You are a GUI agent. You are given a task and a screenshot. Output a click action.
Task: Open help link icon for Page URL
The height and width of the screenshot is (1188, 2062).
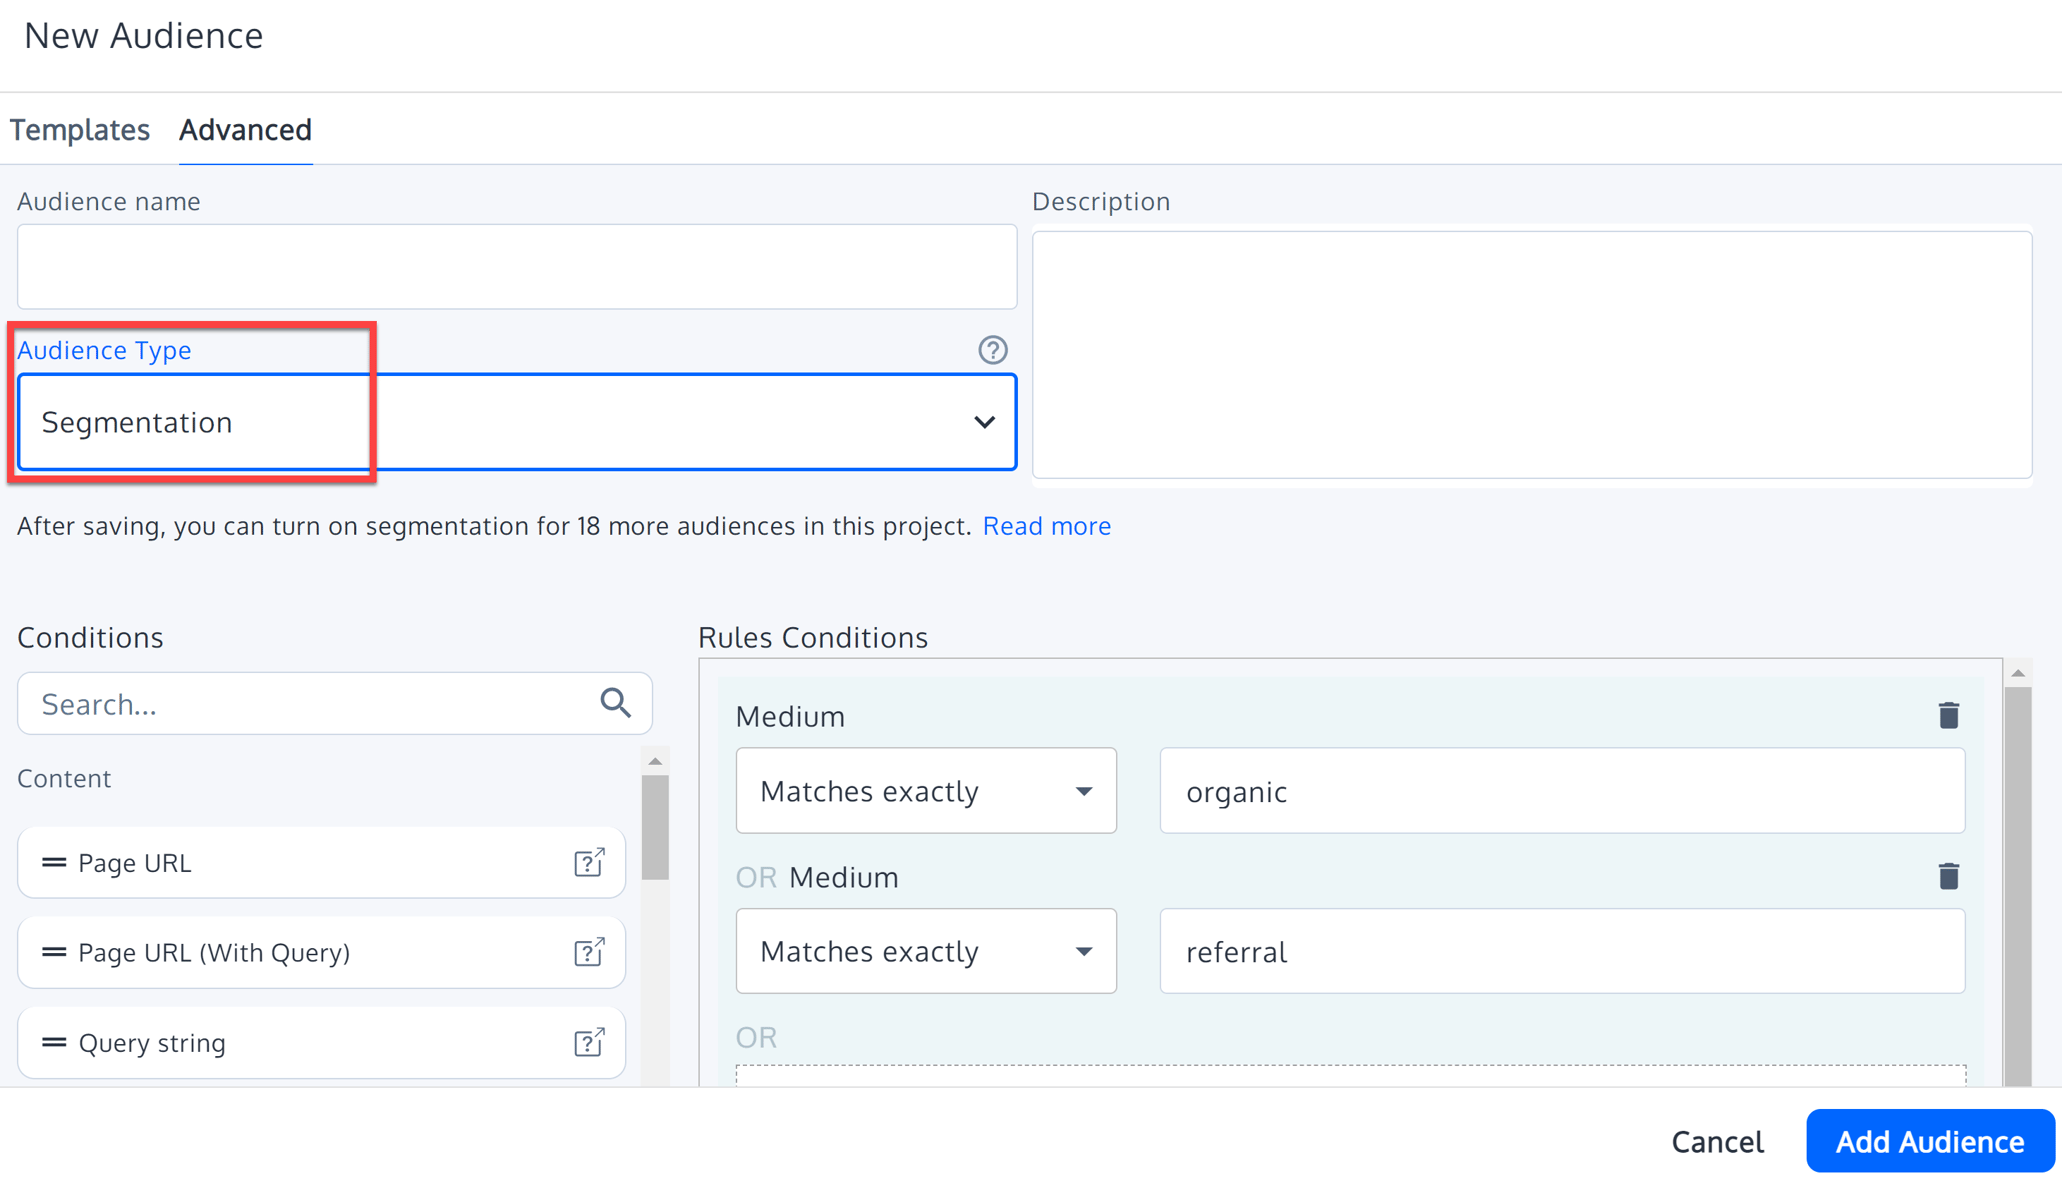point(589,862)
